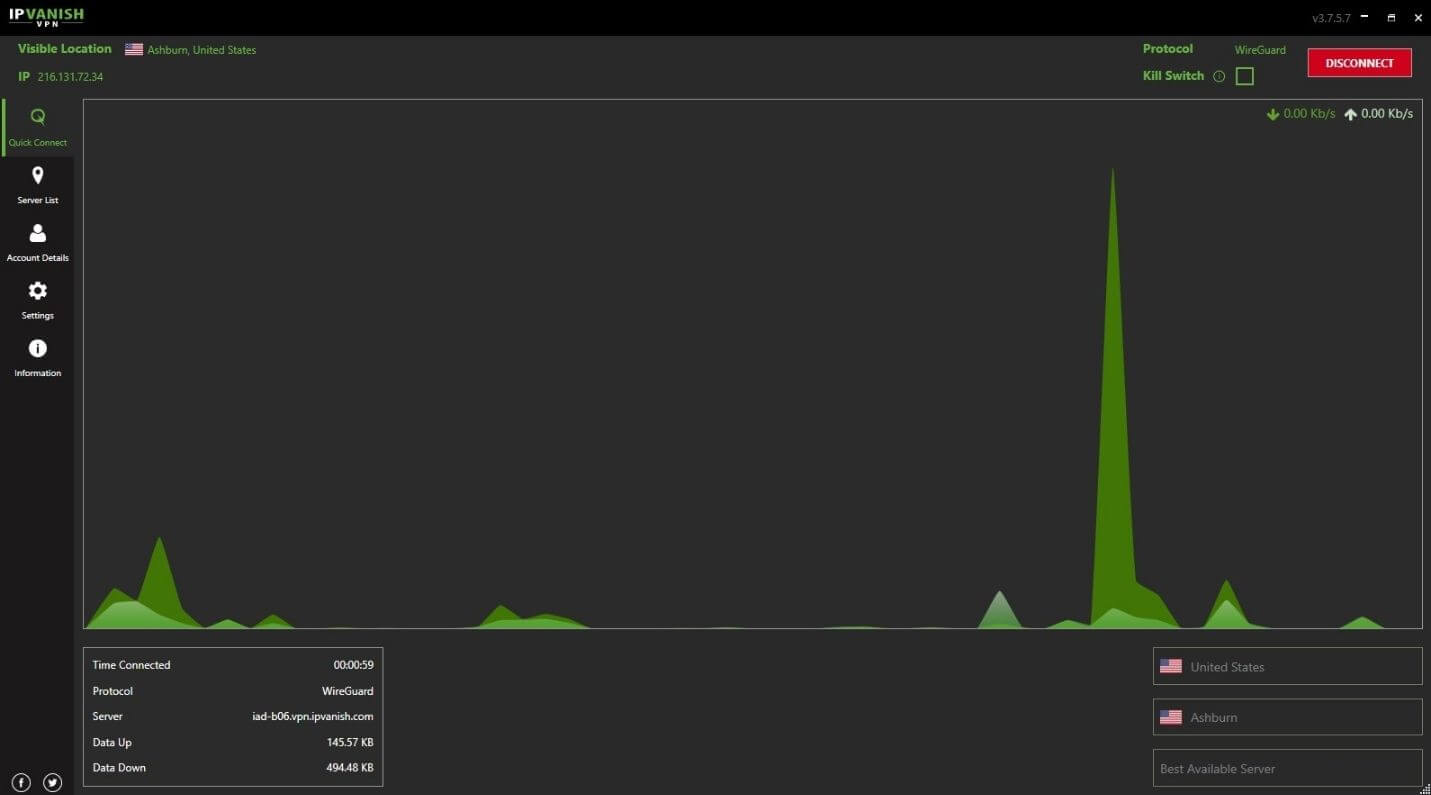Open the Ashburn city selector
This screenshot has width=1431, height=795.
coord(1287,717)
